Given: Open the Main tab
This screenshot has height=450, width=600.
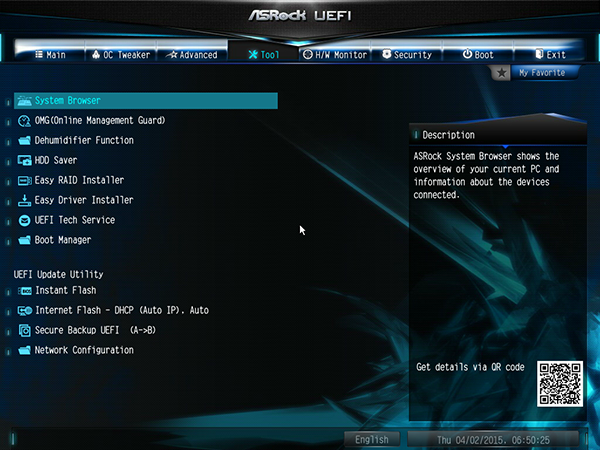Looking at the screenshot, I should (50, 55).
